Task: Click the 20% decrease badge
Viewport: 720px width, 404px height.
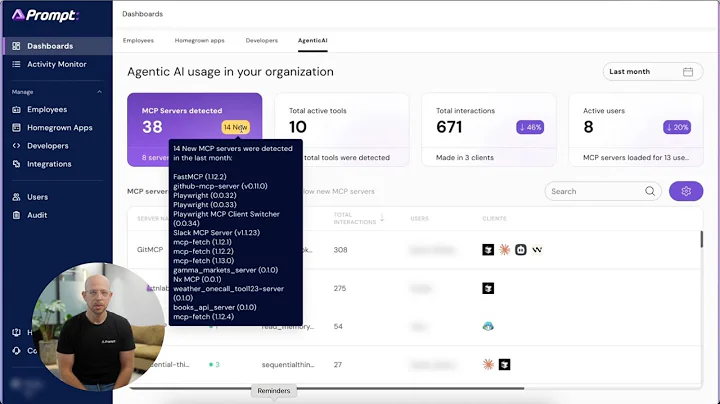Action: tap(677, 127)
